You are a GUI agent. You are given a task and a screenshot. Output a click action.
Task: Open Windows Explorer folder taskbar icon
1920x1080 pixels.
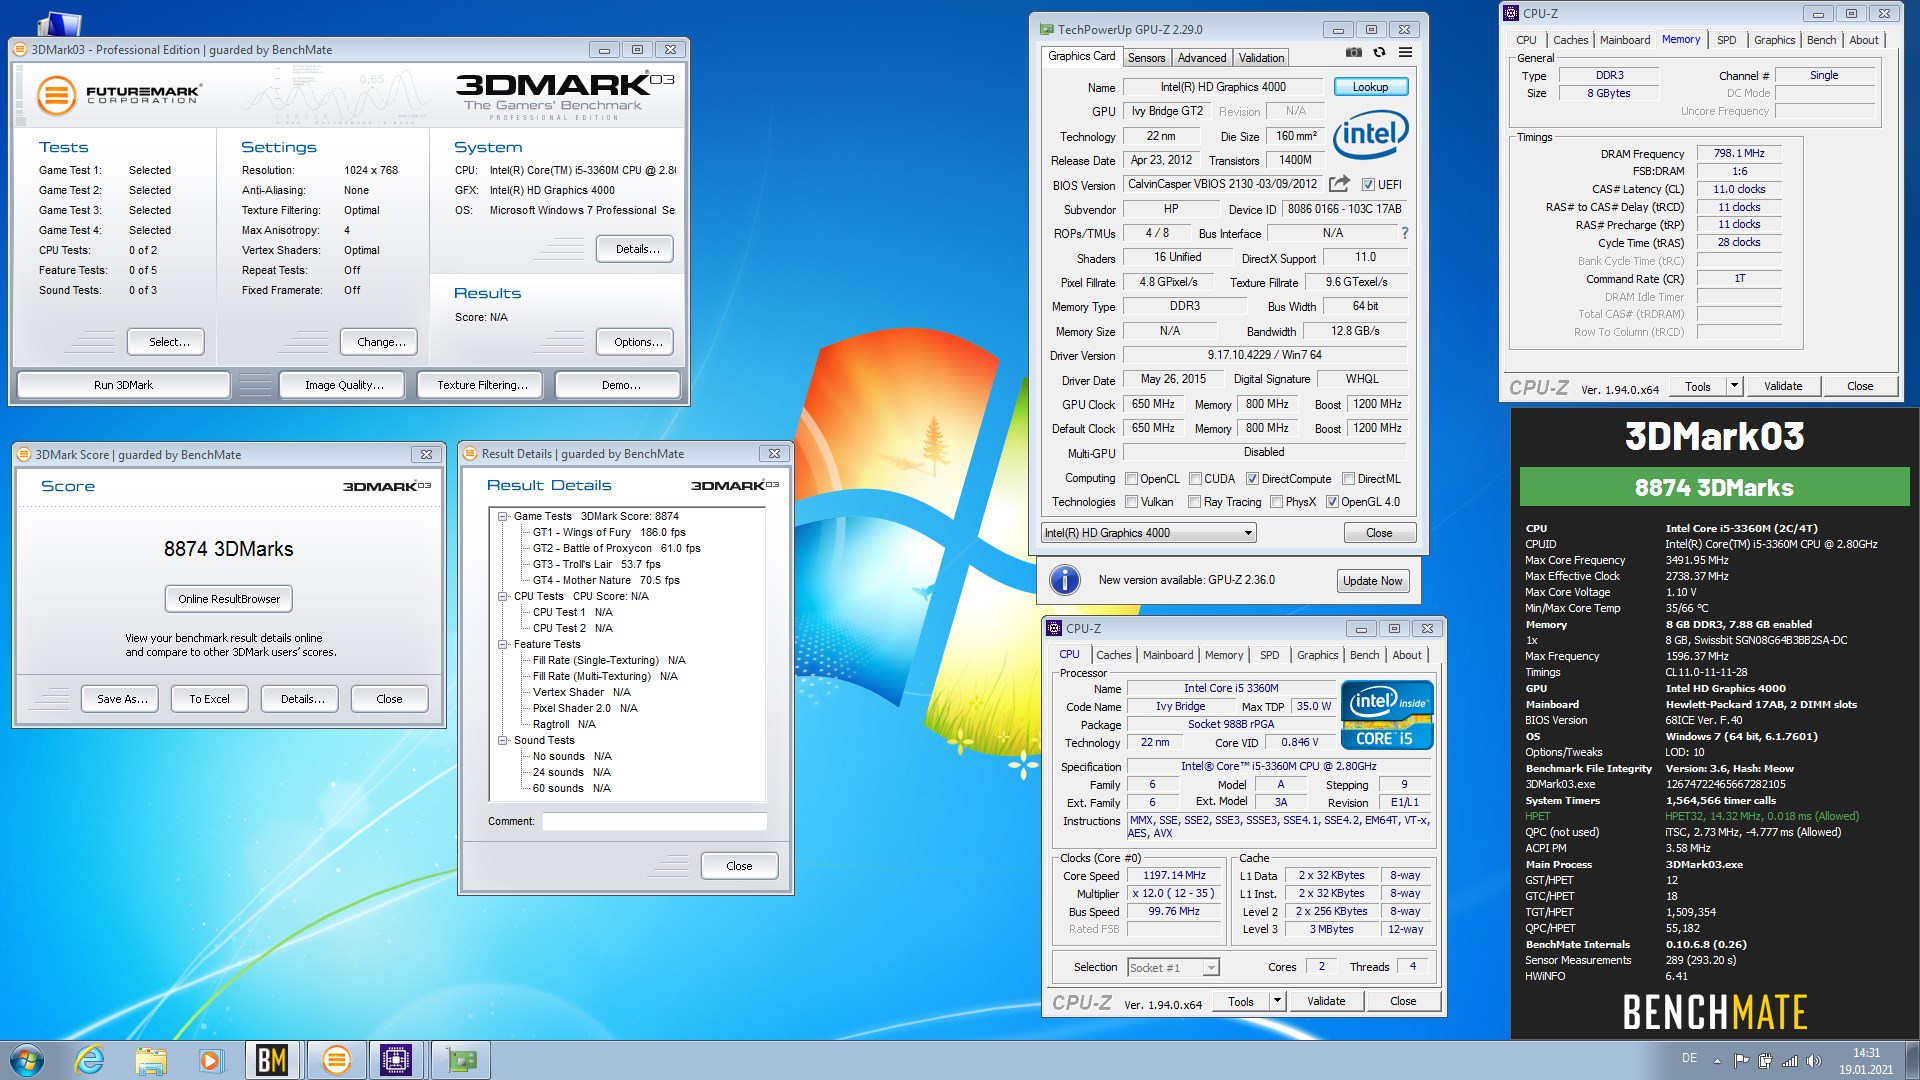[x=150, y=1060]
